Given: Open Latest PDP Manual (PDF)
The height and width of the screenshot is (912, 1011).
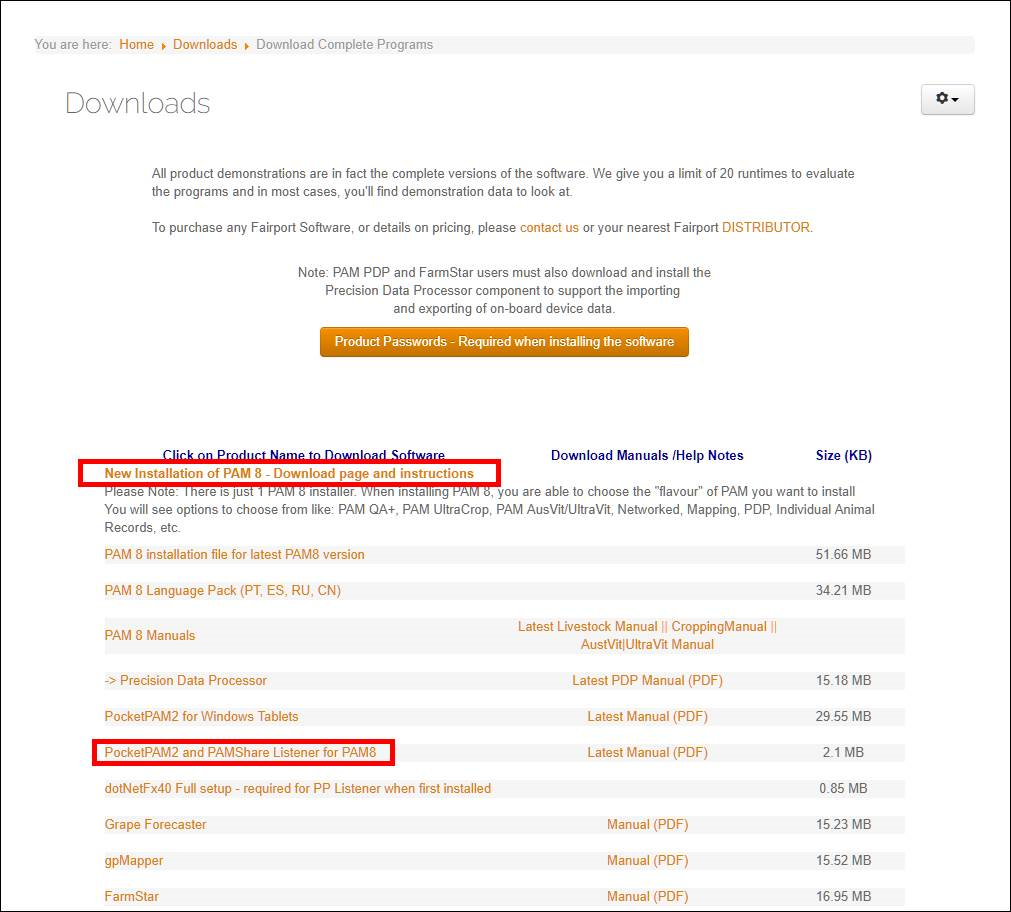Looking at the screenshot, I should pos(647,681).
